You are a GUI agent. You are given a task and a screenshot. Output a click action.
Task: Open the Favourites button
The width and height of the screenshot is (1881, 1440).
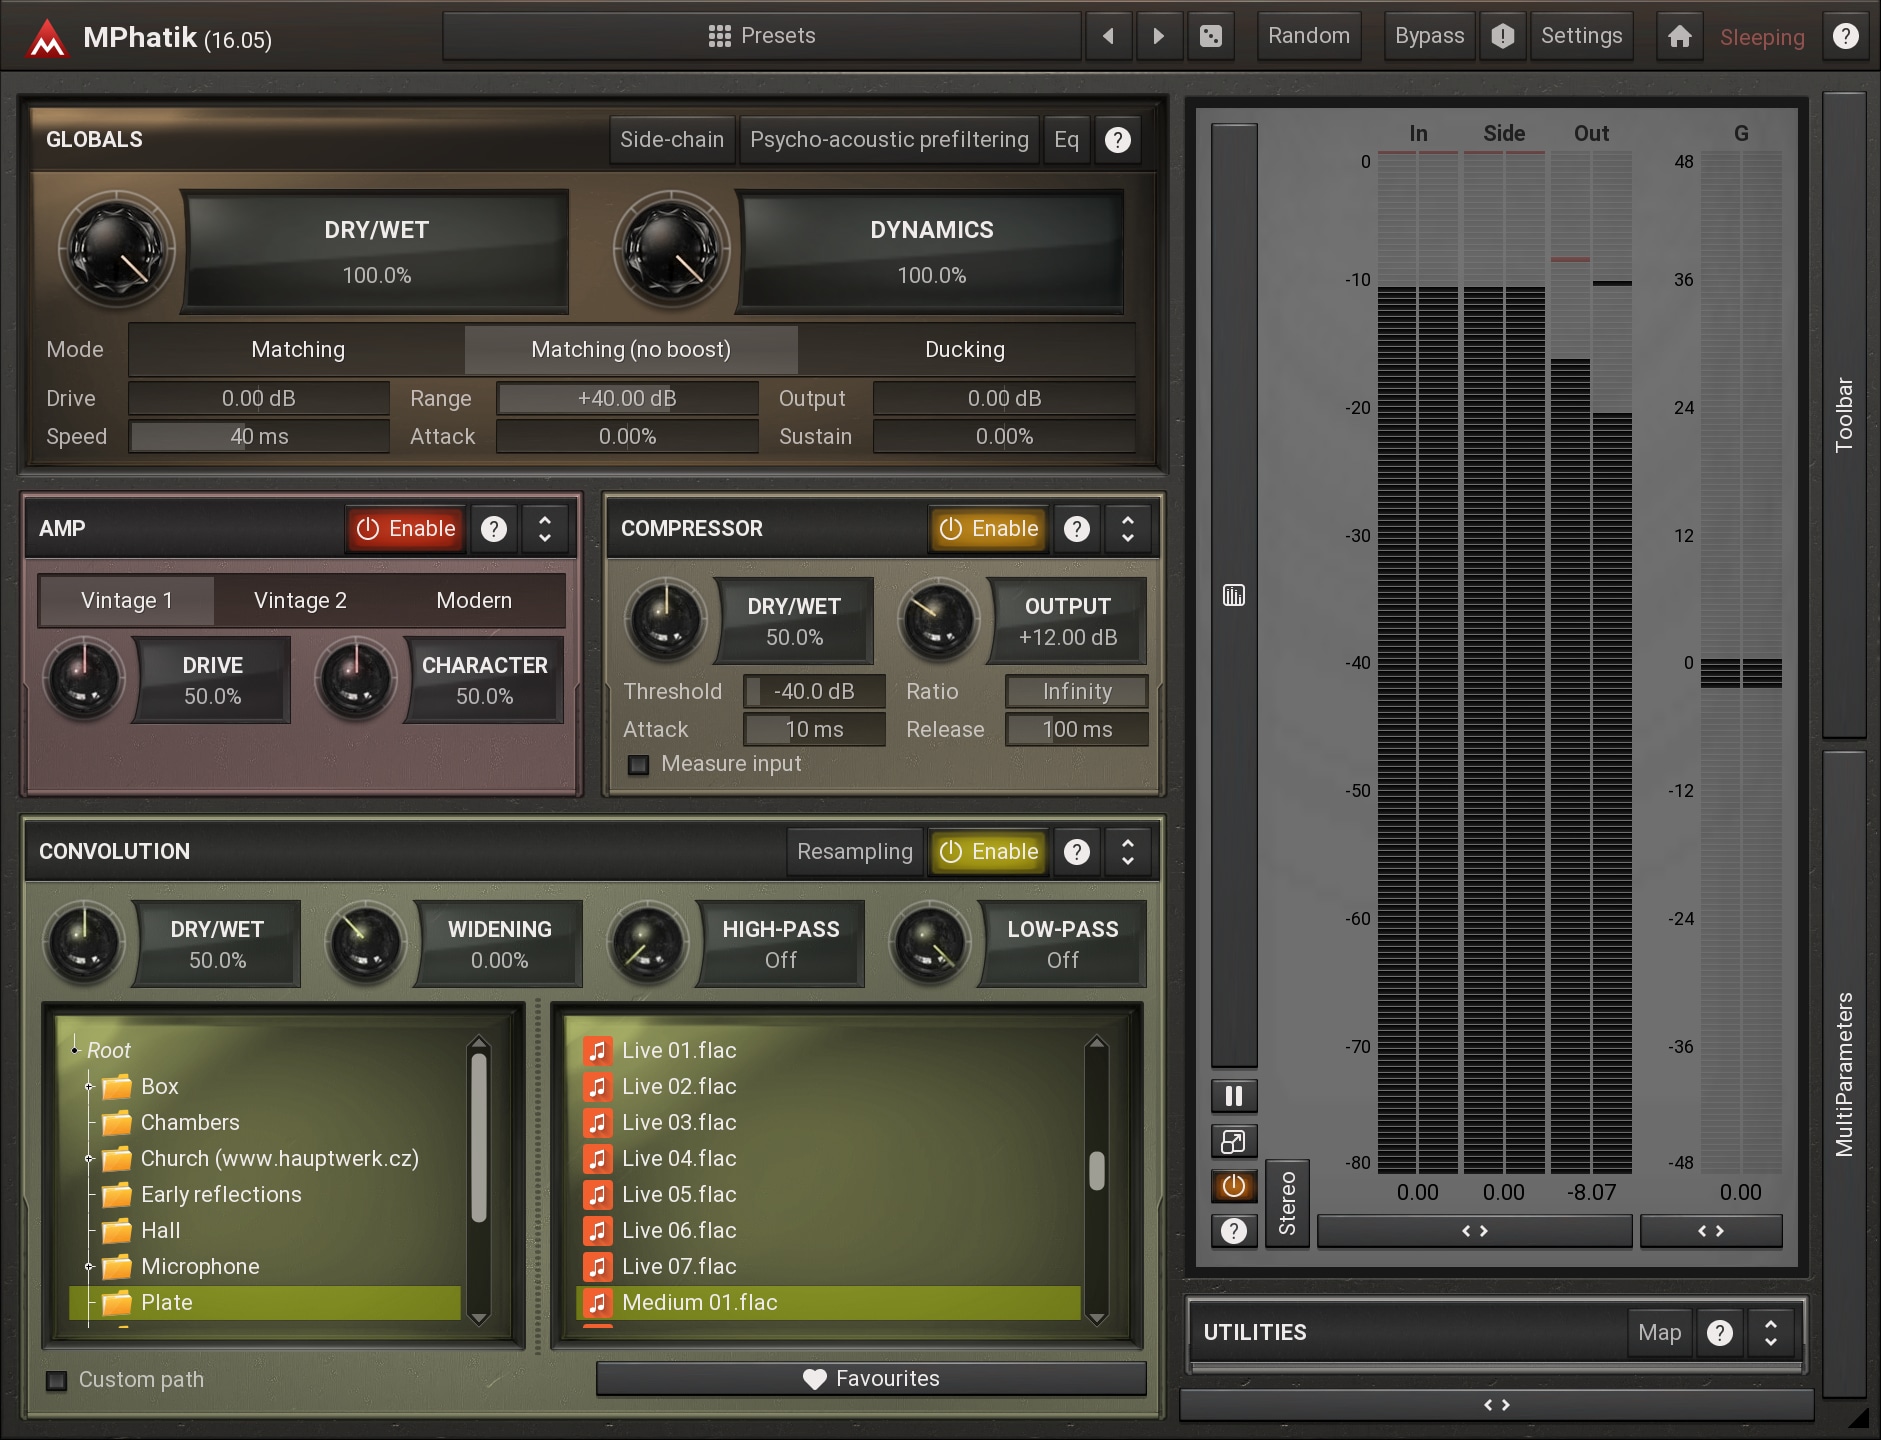pos(871,1379)
